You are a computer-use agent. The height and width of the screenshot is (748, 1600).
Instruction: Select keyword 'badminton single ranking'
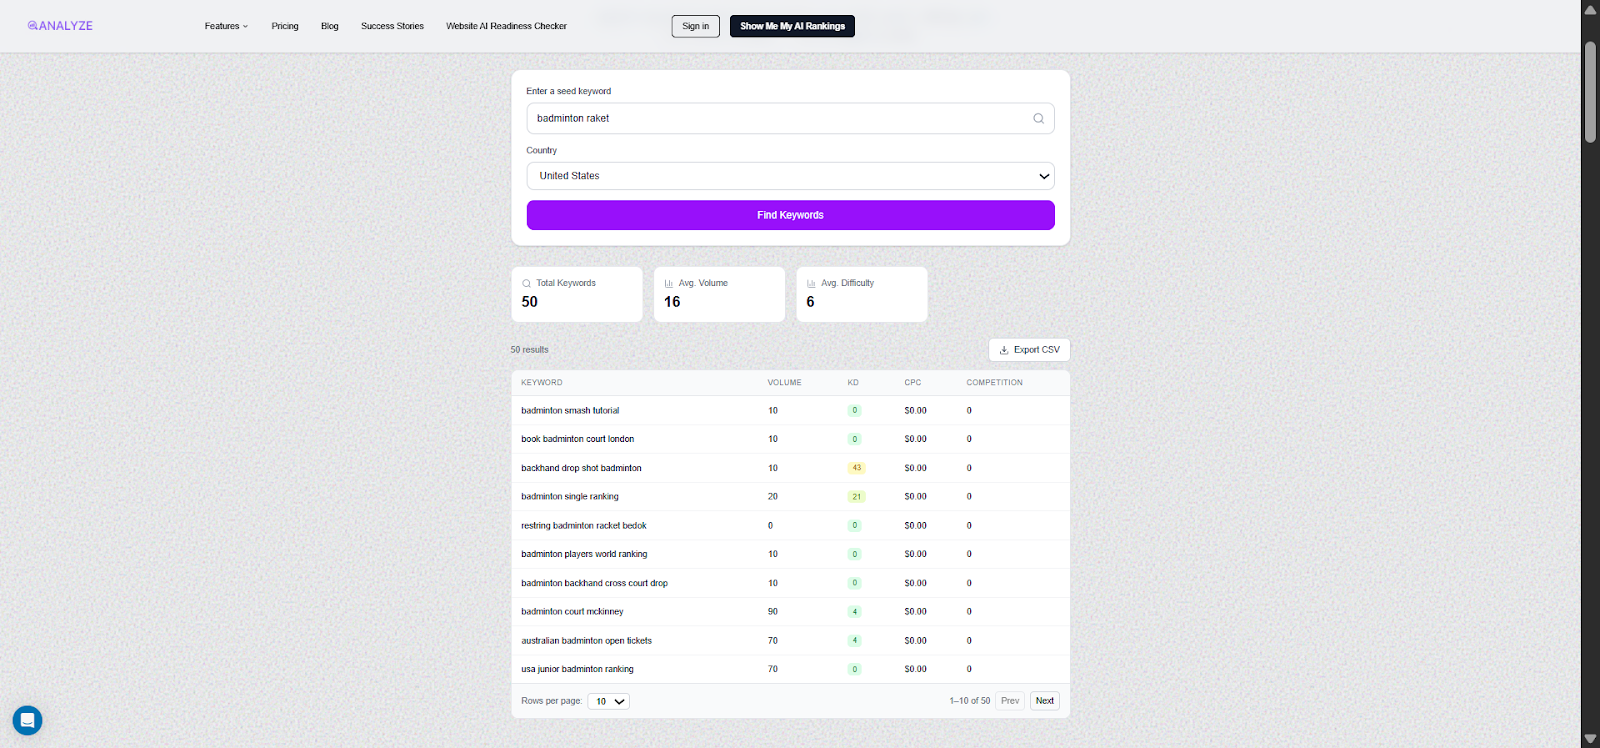[x=570, y=497]
